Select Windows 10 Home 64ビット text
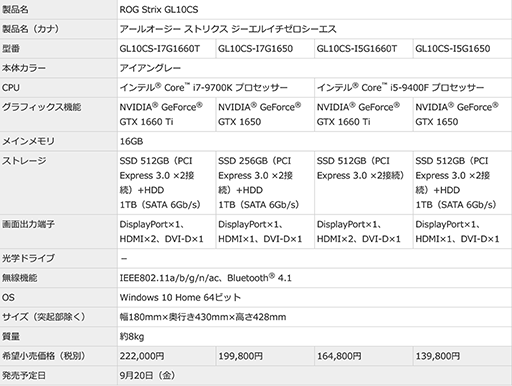The image size is (512, 386). [x=180, y=297]
